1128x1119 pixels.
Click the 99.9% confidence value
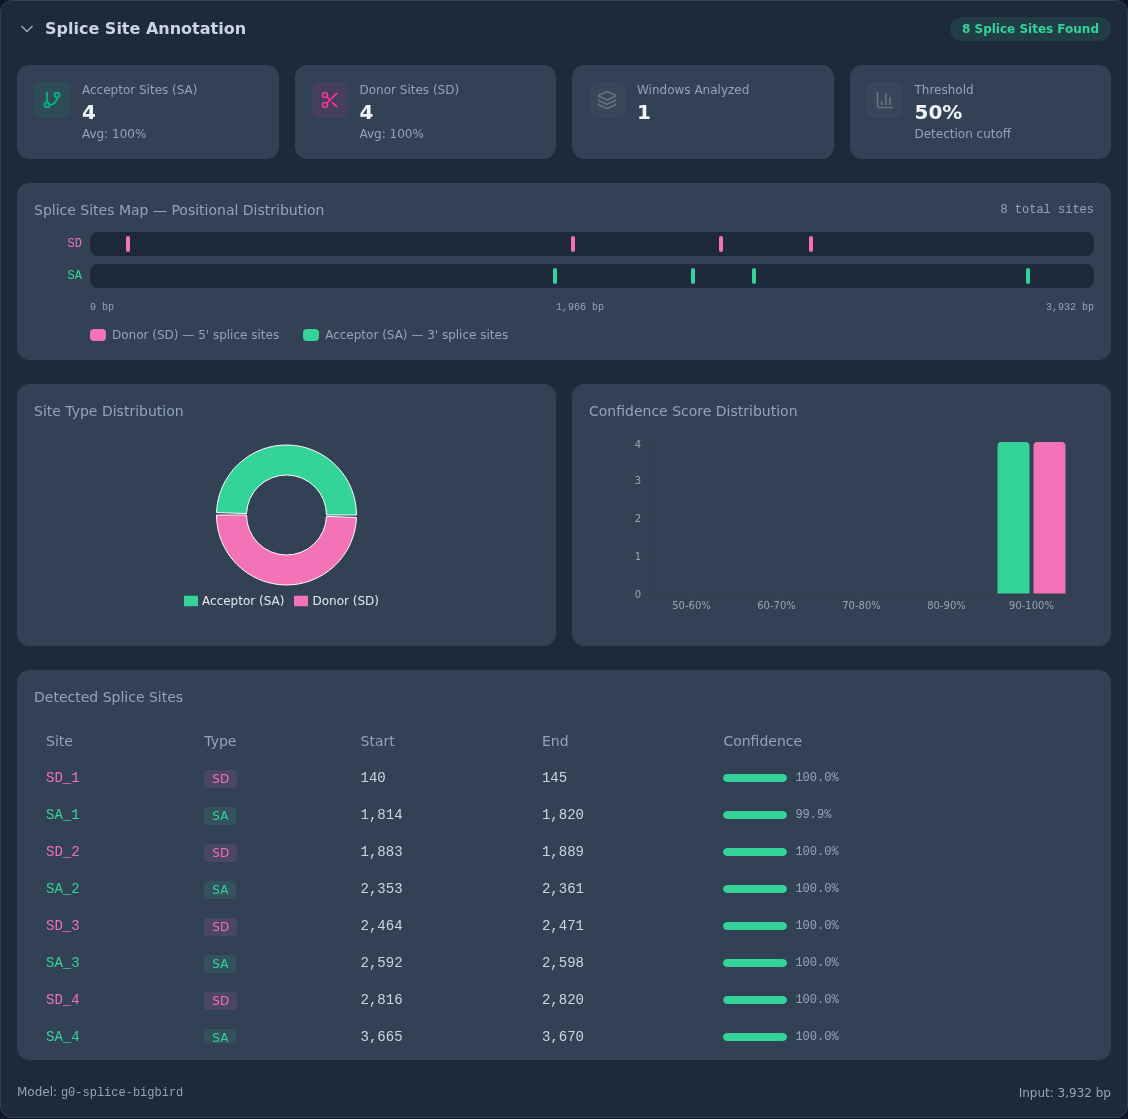(813, 815)
